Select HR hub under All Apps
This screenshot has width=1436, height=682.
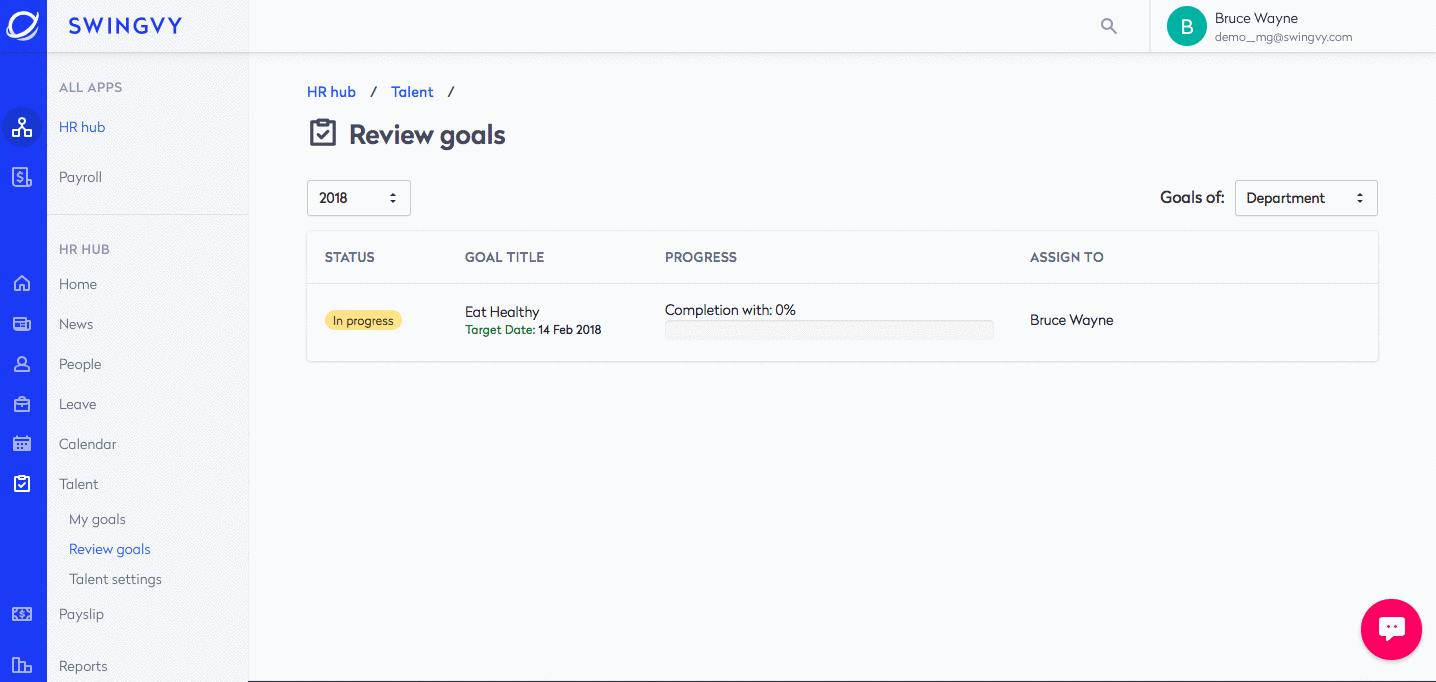82,127
